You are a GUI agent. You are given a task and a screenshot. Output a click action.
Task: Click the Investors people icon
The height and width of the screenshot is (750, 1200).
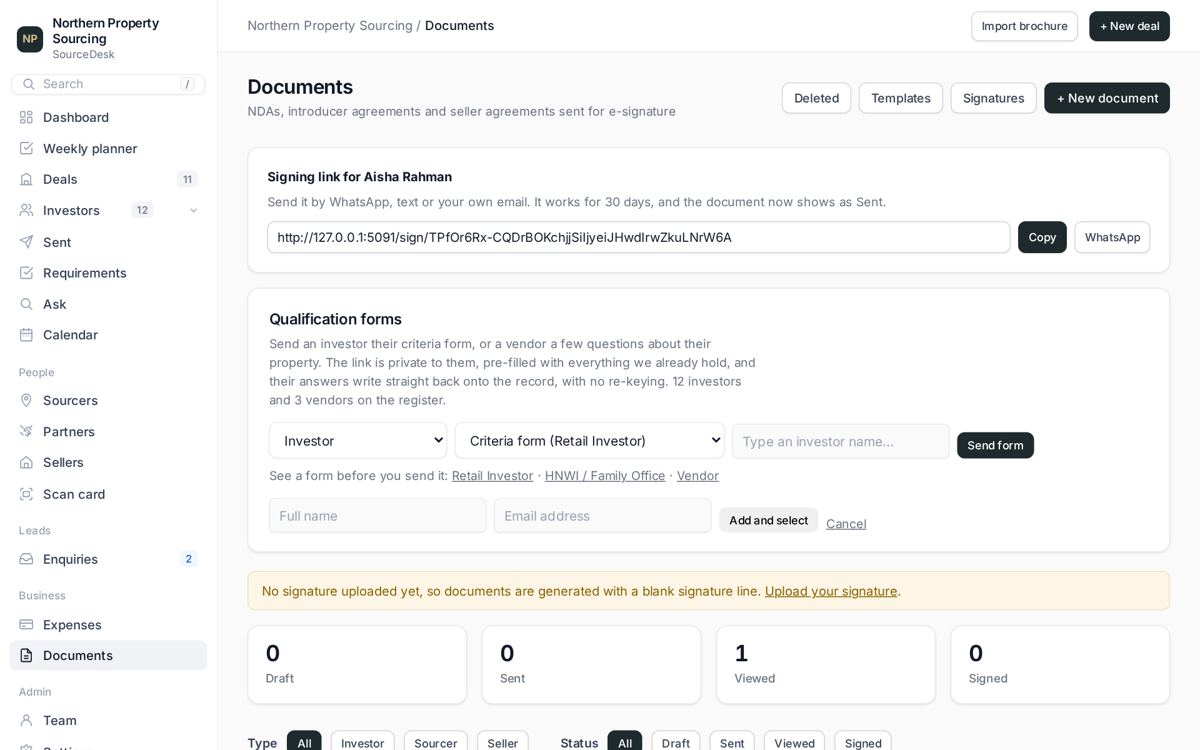pos(27,210)
